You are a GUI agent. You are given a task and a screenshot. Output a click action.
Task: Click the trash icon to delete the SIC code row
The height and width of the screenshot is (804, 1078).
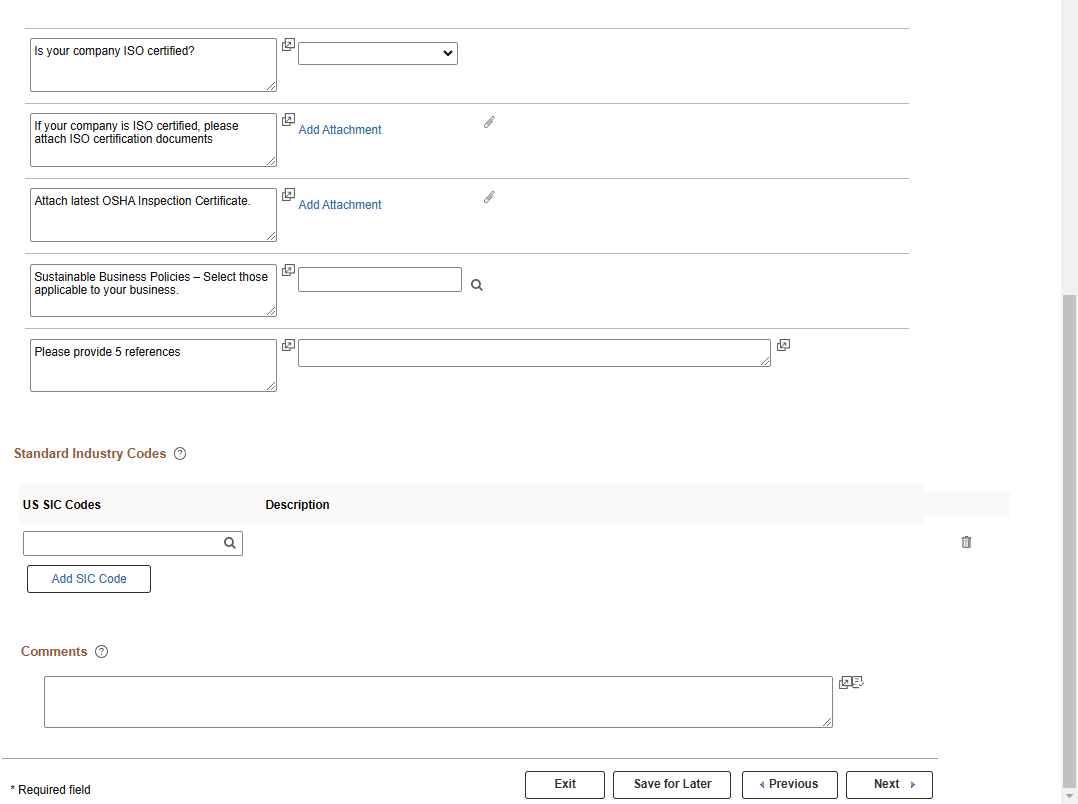pos(966,542)
